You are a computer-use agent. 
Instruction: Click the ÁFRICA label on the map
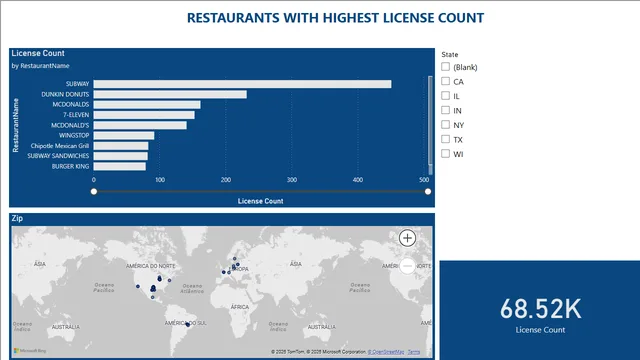tap(240, 307)
